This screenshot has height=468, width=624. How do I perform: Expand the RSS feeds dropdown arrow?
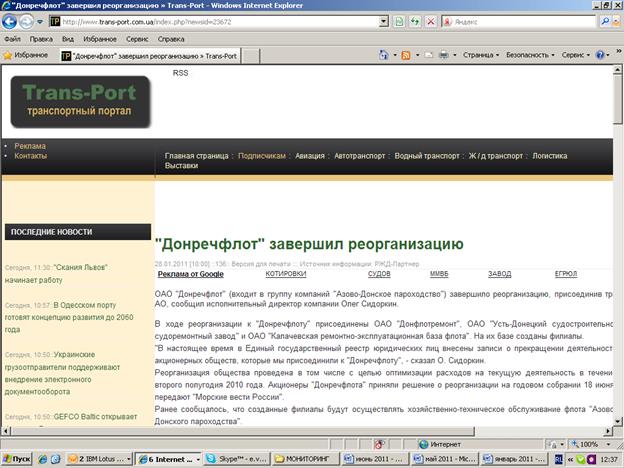[x=417, y=55]
